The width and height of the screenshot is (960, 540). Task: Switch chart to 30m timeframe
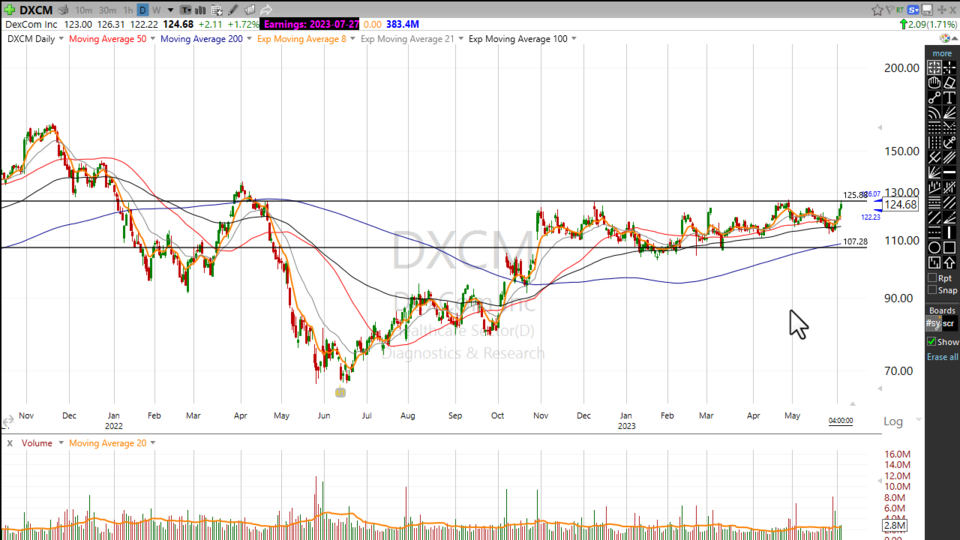click(107, 10)
